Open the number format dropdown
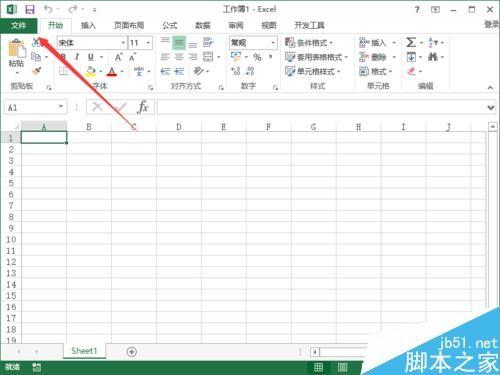This screenshot has width=500, height=375. point(273,43)
